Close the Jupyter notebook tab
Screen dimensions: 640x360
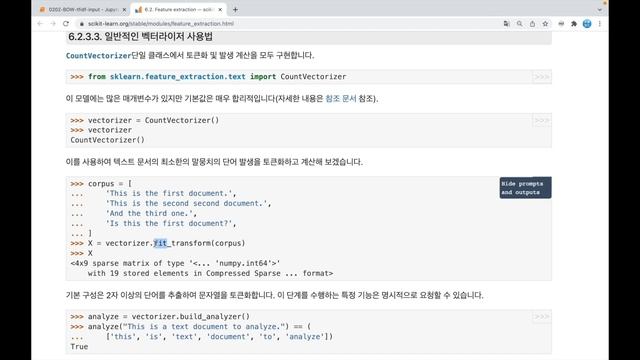(x=124, y=9)
